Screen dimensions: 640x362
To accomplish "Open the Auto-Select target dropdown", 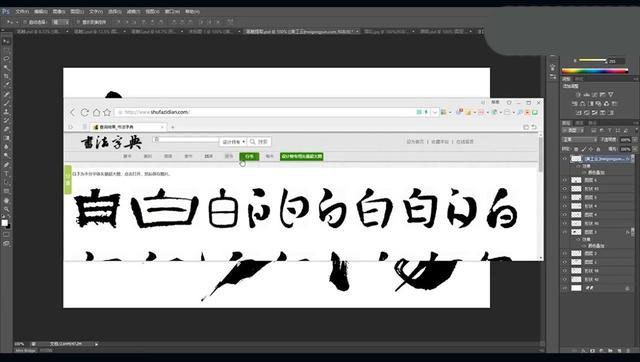I will [60, 22].
